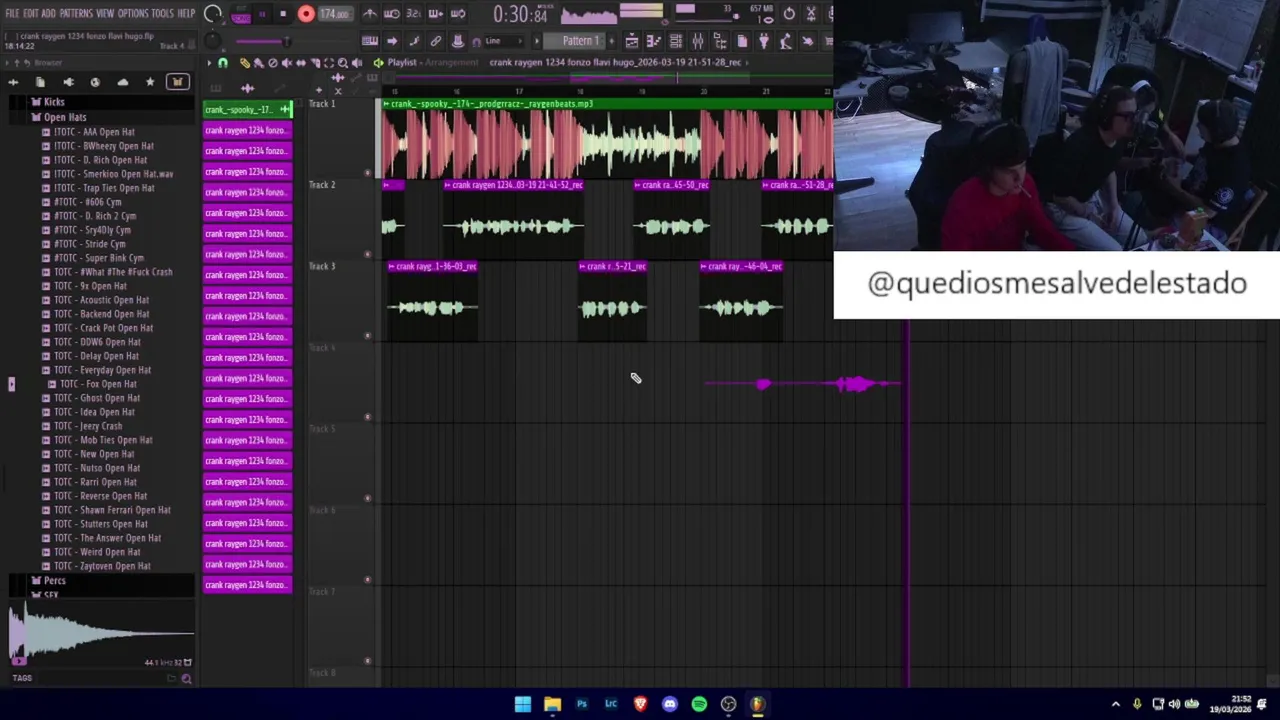1280x720 pixels.
Task: Select the playlist delete tool
Action: tap(272, 63)
